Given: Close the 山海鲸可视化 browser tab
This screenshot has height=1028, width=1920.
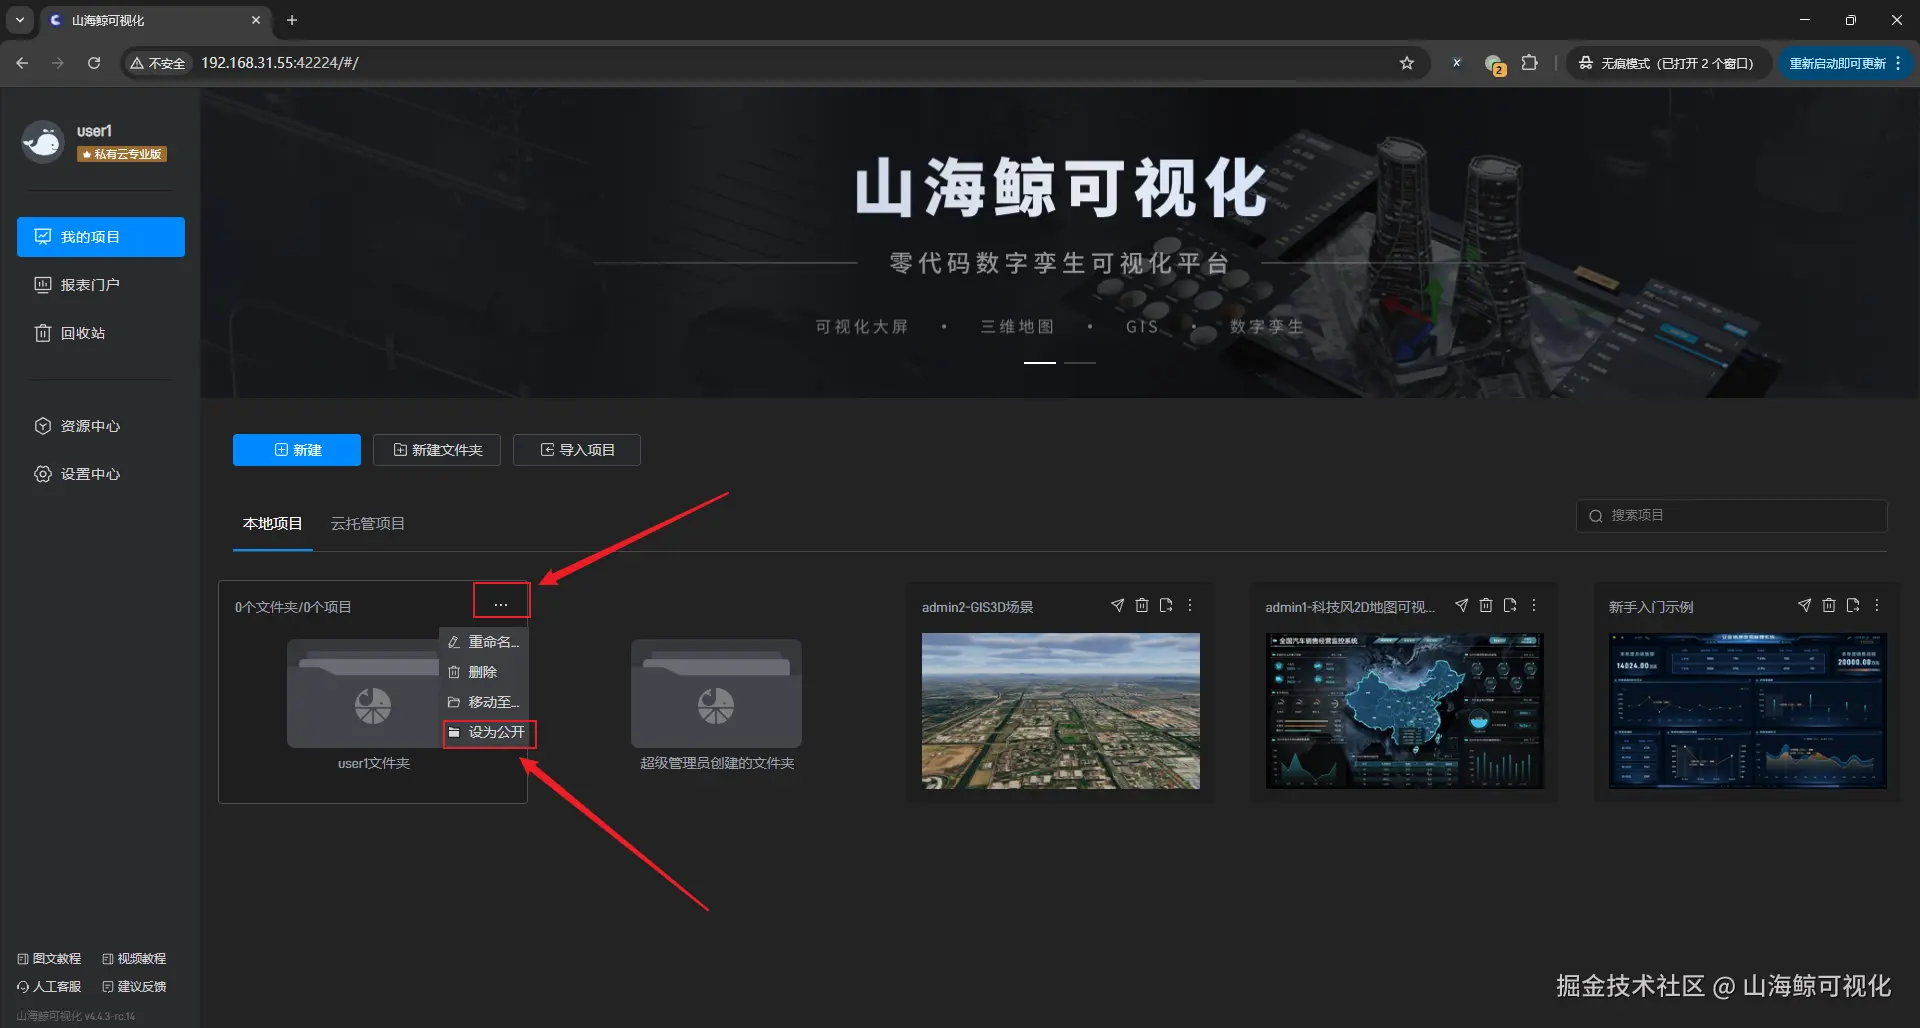Looking at the screenshot, I should click(x=256, y=20).
